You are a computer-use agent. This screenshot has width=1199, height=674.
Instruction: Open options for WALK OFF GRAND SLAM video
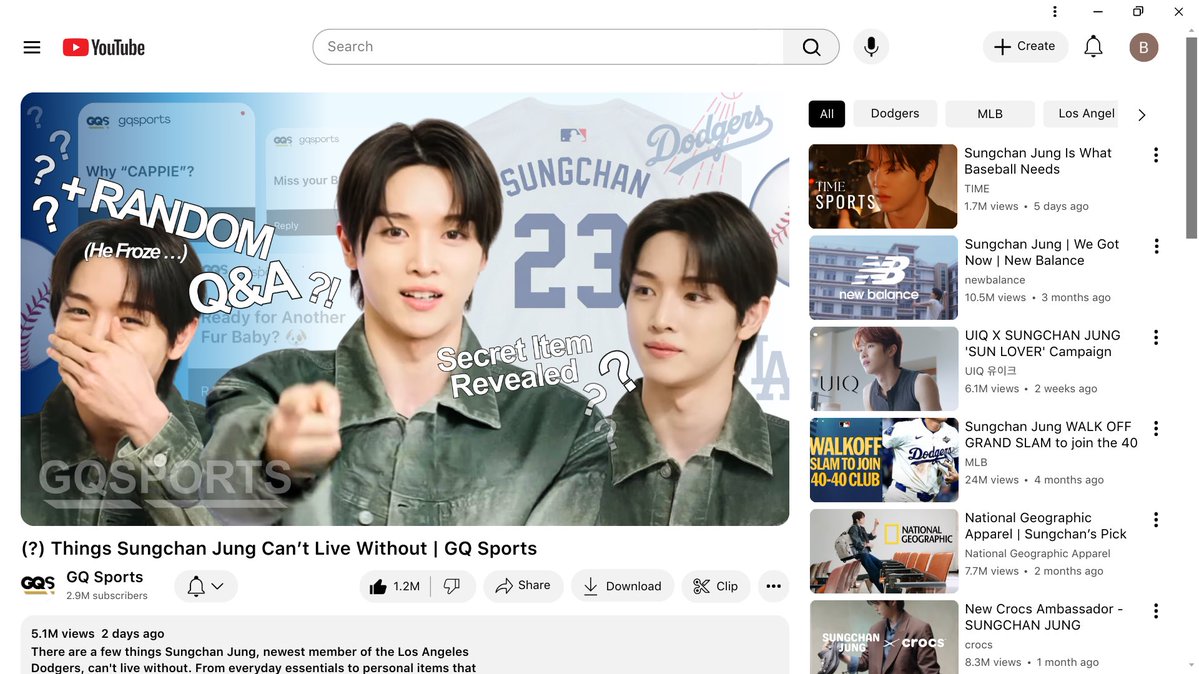click(x=1155, y=428)
